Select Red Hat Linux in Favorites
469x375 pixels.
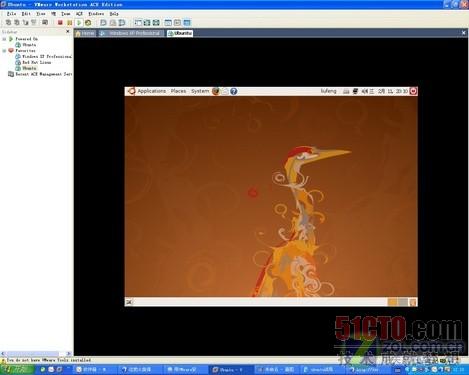pyautogui.click(x=37, y=62)
